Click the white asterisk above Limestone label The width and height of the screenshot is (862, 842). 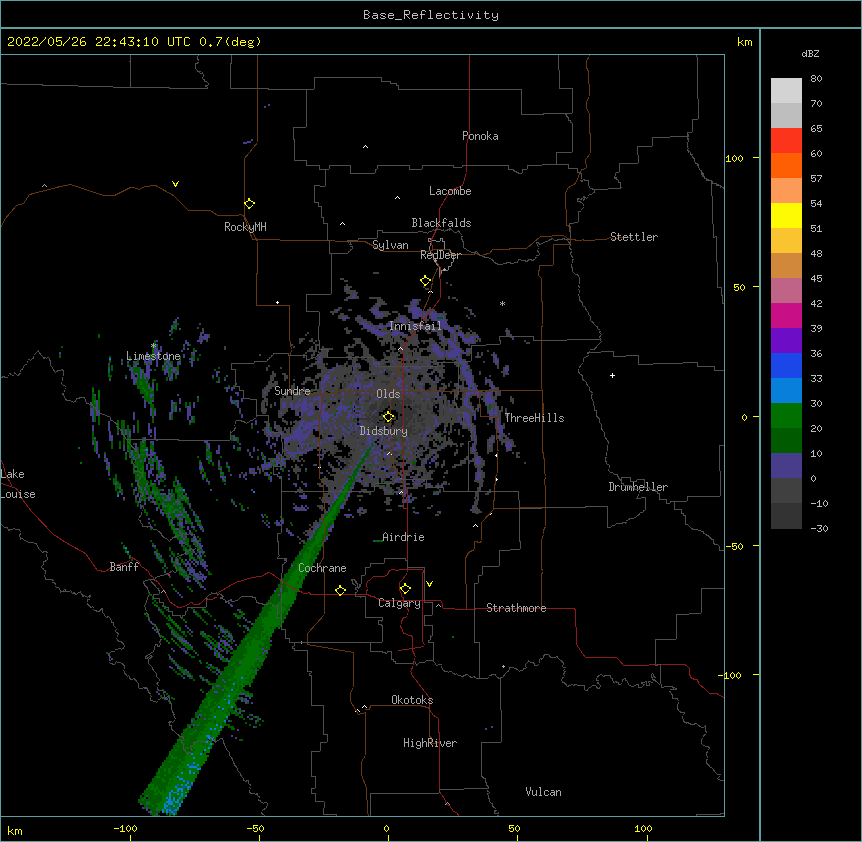(x=153, y=346)
